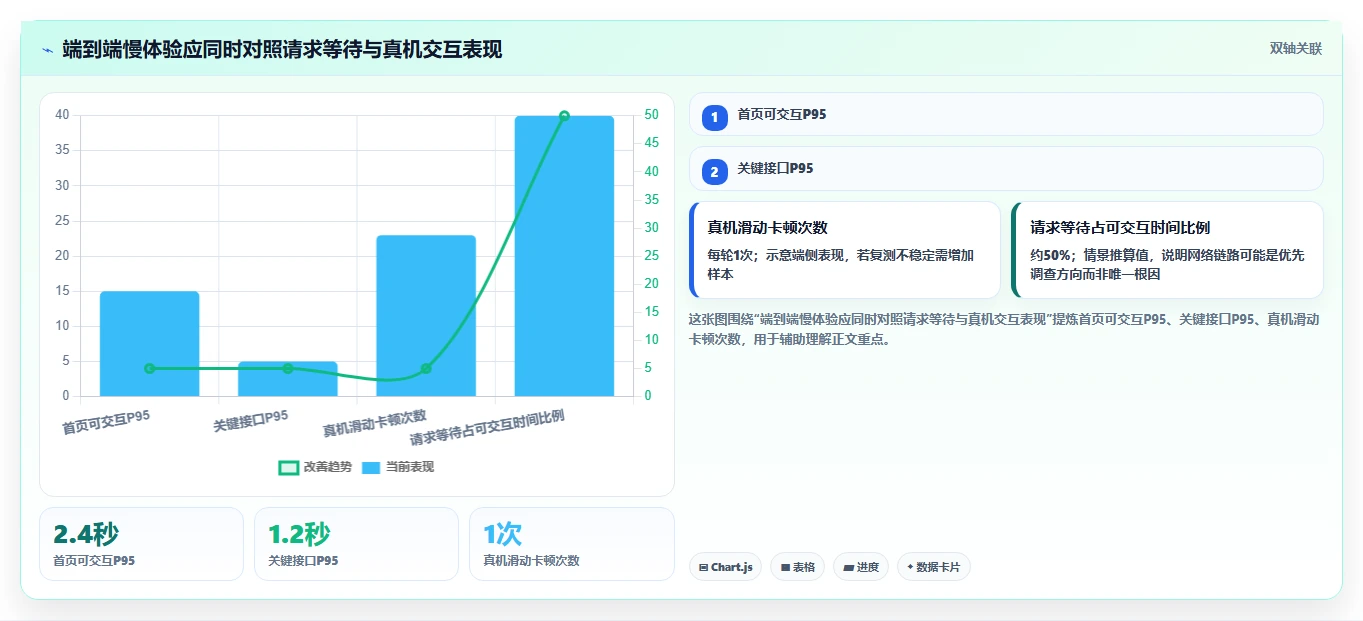Image resolution: width=1363 pixels, height=621 pixels.
Task: Click the icon inside the 表格 tag
Action: [785, 567]
